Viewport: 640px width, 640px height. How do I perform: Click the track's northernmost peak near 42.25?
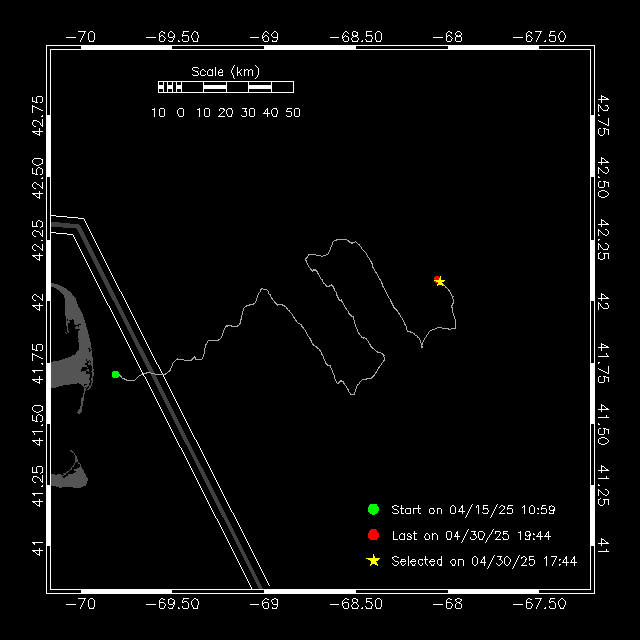[344, 240]
